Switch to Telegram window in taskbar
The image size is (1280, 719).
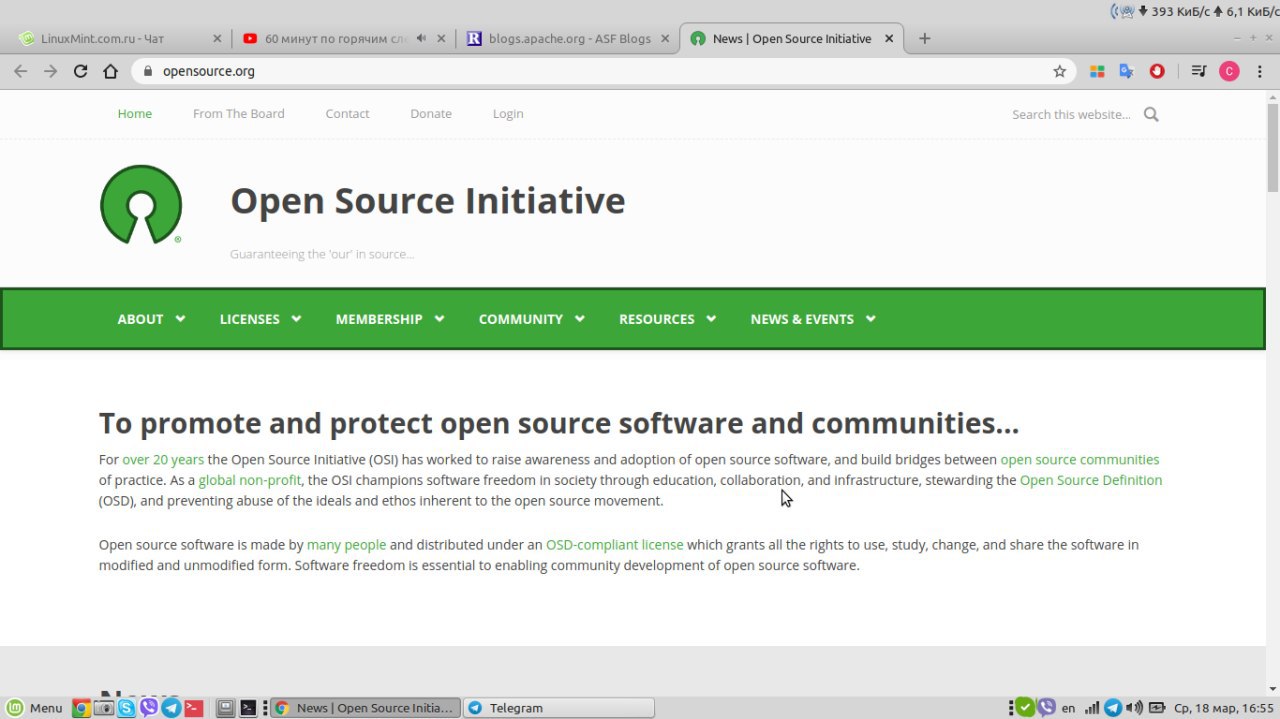click(559, 708)
